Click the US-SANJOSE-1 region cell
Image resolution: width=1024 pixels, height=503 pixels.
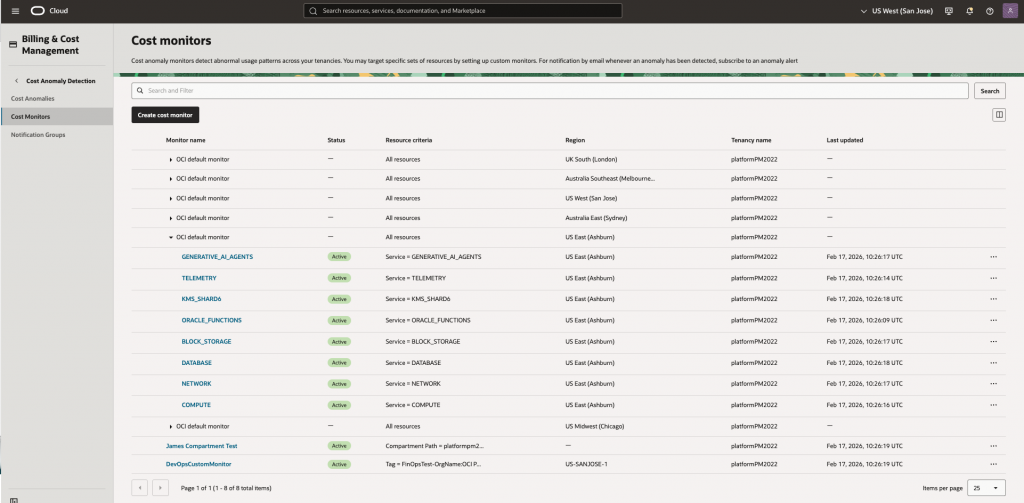pos(586,464)
